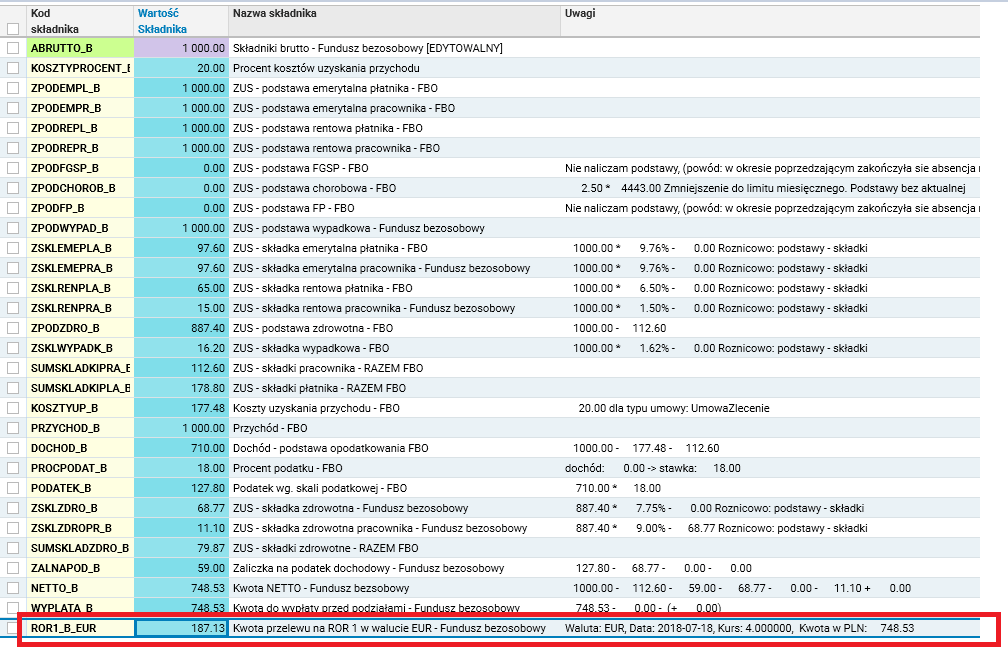Viewport: 1008px width, 656px height.
Task: Click 'ZUS - podstawa FP - FBO' name
Action: click(x=294, y=208)
